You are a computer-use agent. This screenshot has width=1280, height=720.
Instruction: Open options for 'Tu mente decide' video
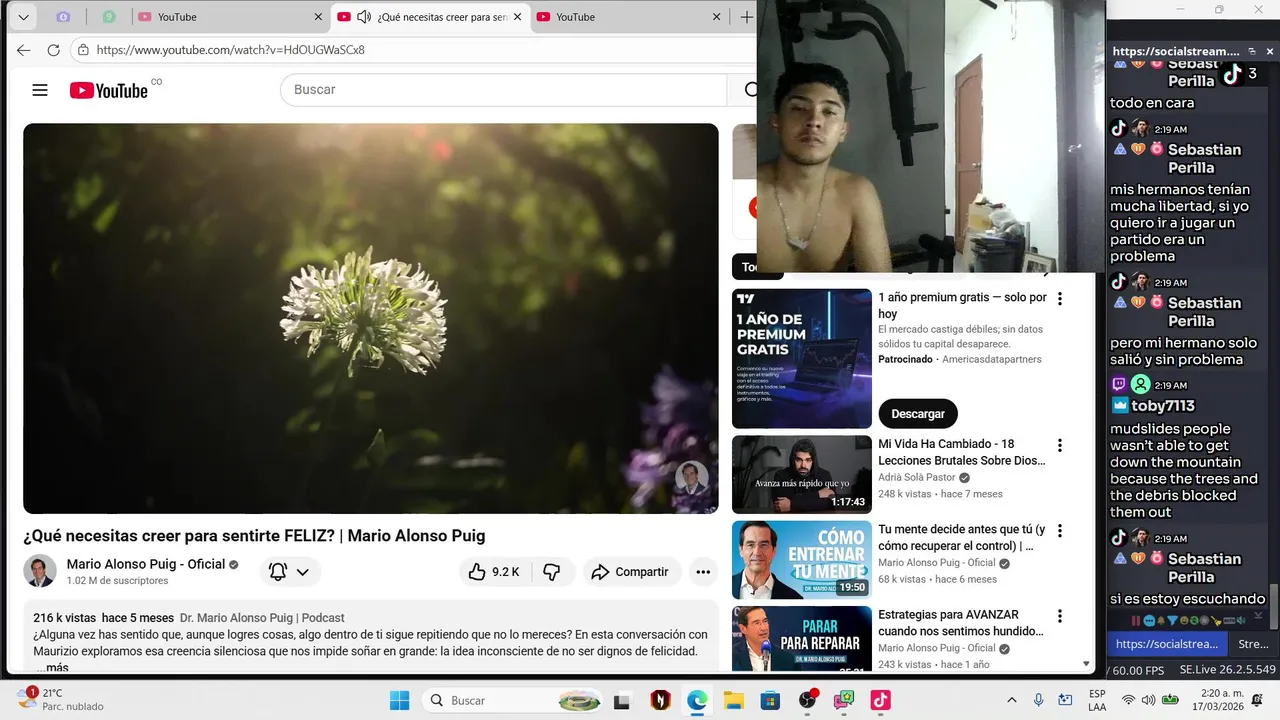click(x=1060, y=531)
